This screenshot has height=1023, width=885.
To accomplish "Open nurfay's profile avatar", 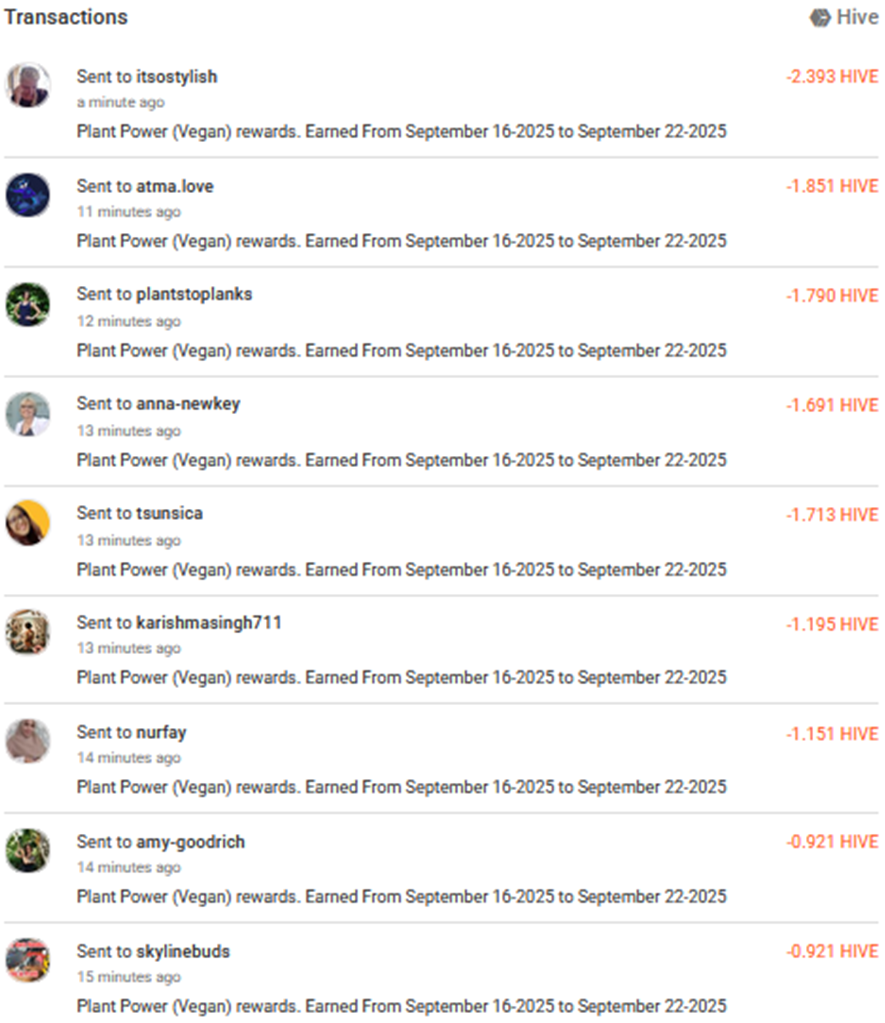I will pyautogui.click(x=28, y=741).
